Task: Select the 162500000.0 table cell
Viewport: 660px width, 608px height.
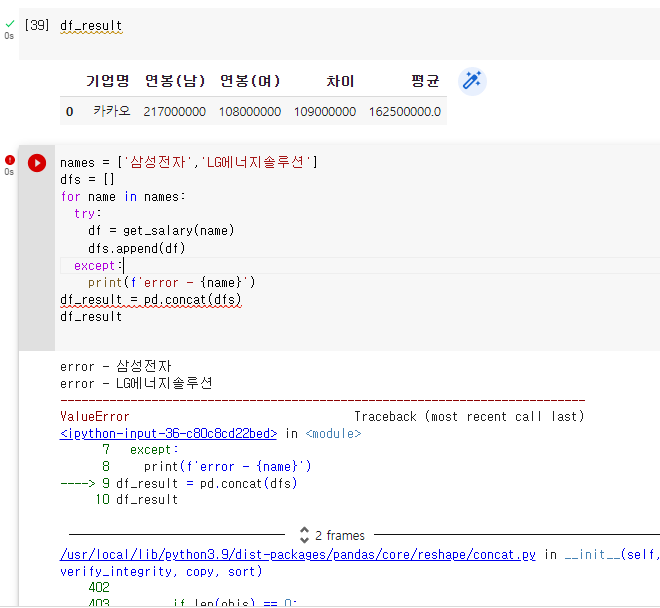Action: point(405,112)
